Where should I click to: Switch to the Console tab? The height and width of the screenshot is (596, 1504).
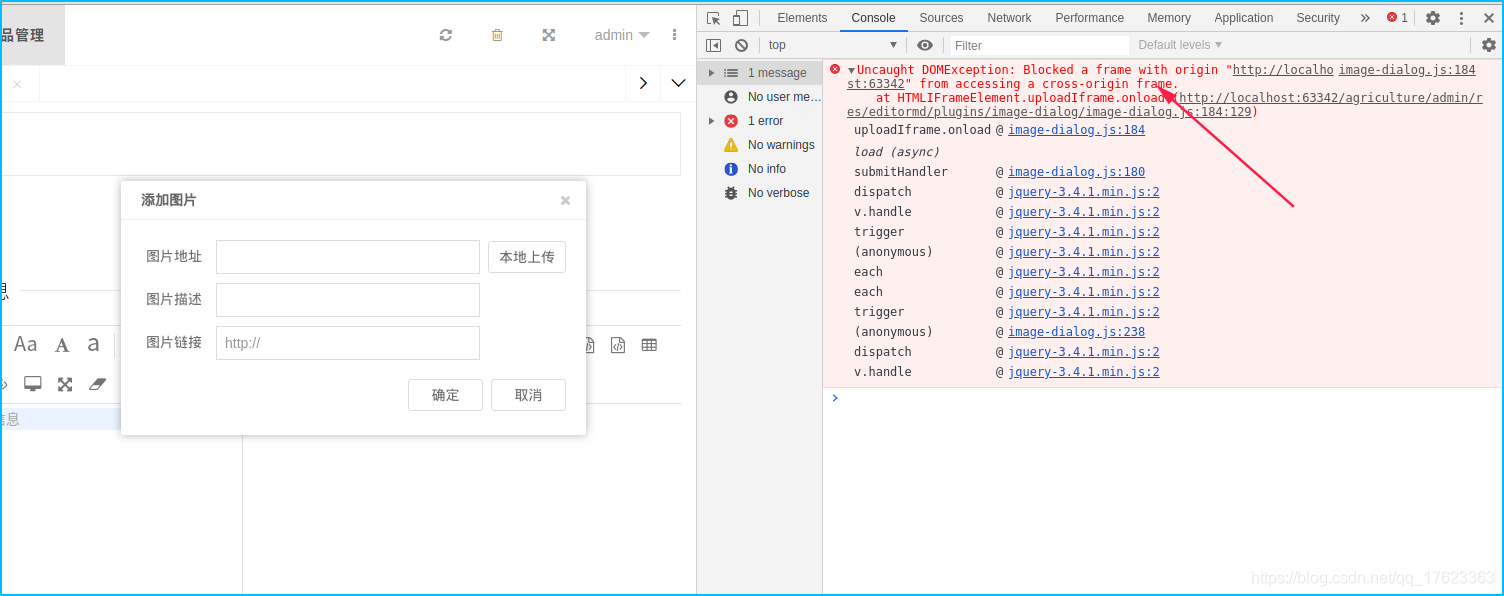[x=874, y=18]
